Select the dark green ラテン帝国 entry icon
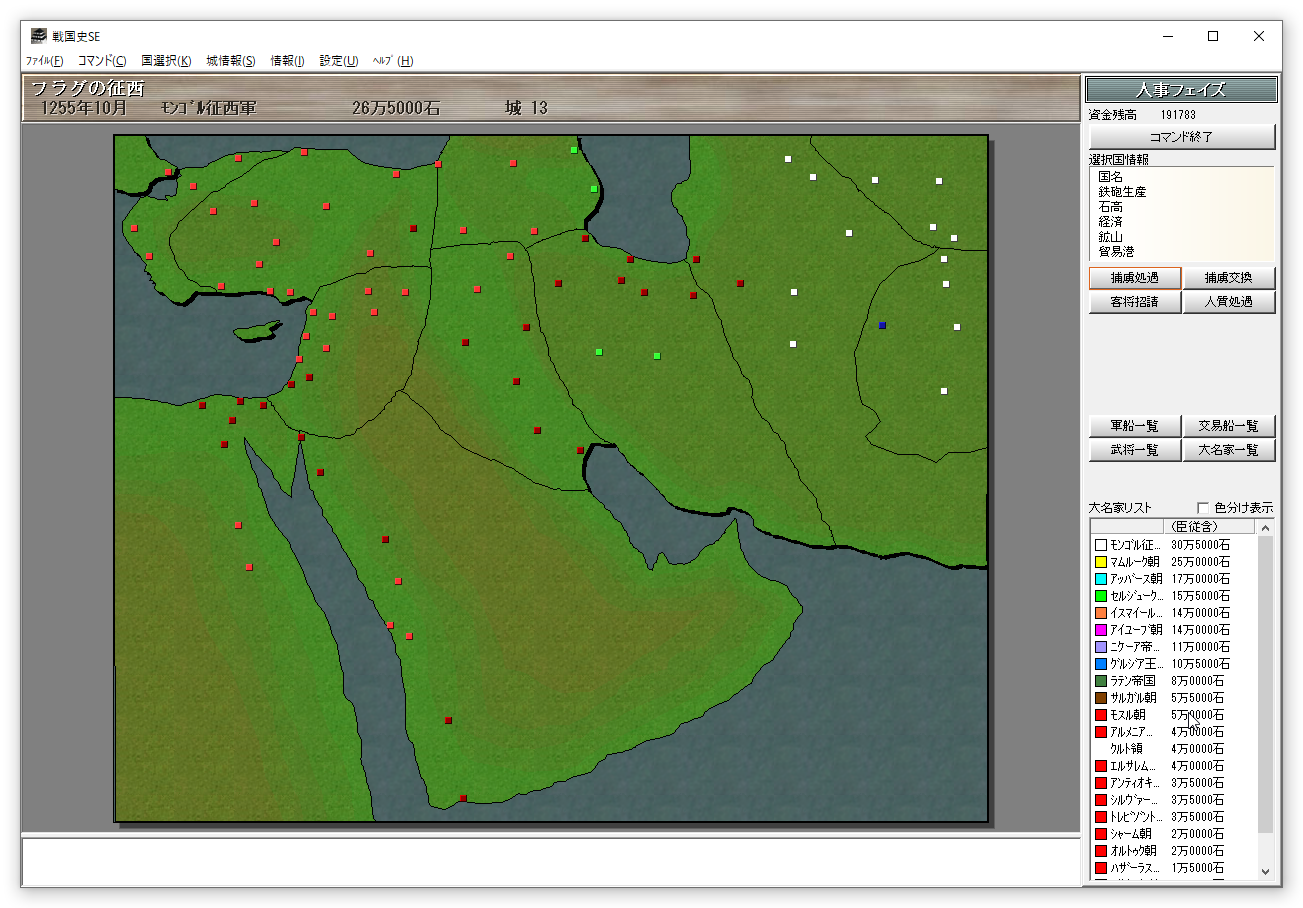1303x908 pixels. [x=1101, y=681]
